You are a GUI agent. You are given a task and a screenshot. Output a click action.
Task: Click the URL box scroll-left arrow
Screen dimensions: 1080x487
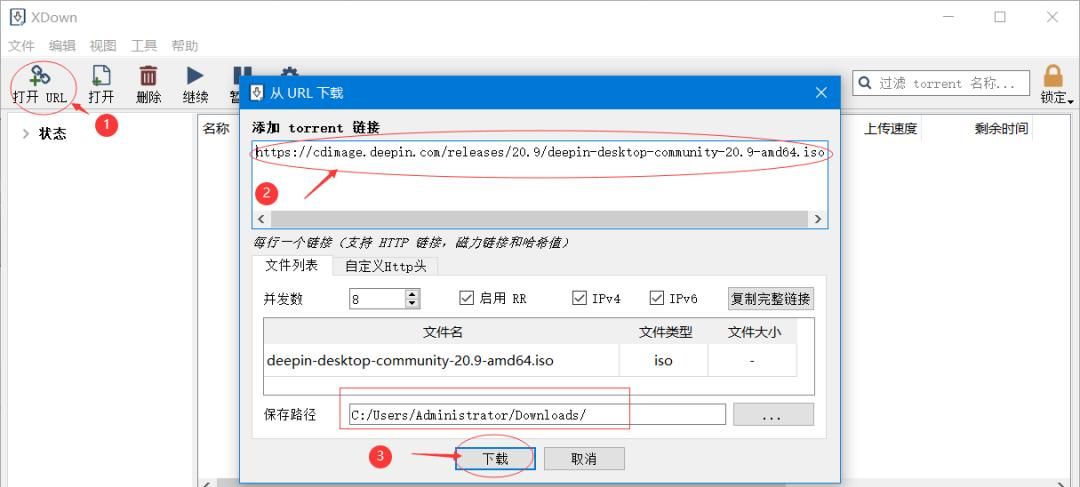(x=261, y=219)
